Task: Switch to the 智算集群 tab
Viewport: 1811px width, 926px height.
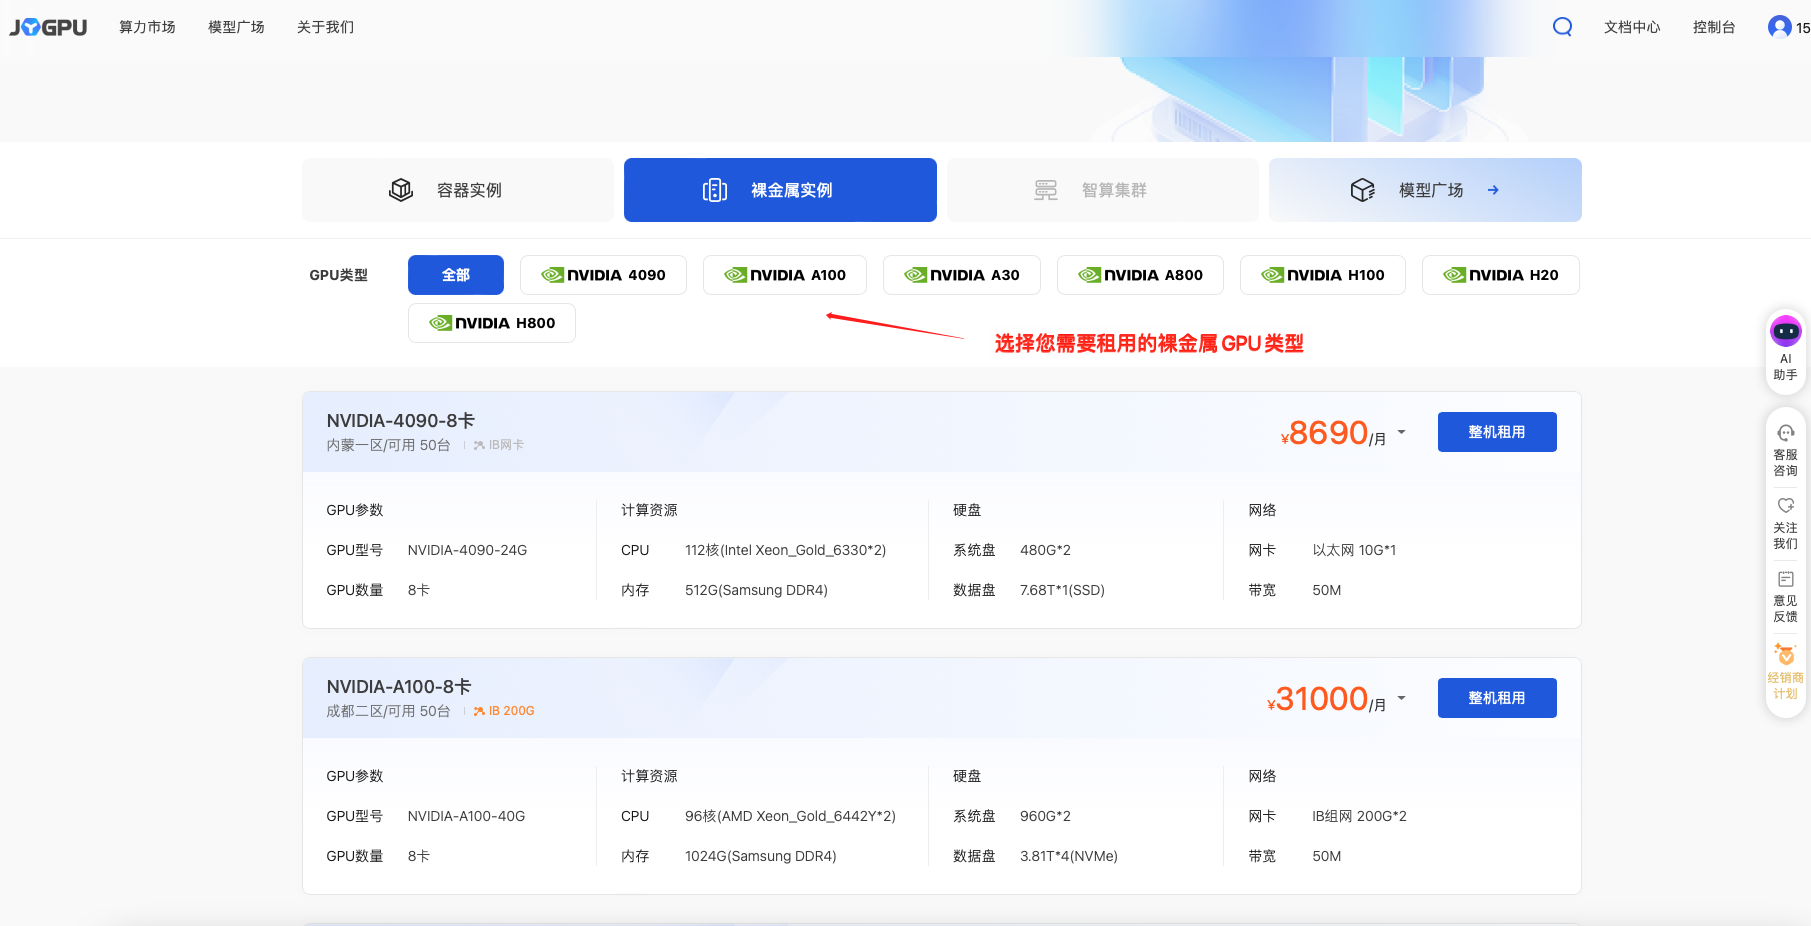Action: coord(1103,190)
